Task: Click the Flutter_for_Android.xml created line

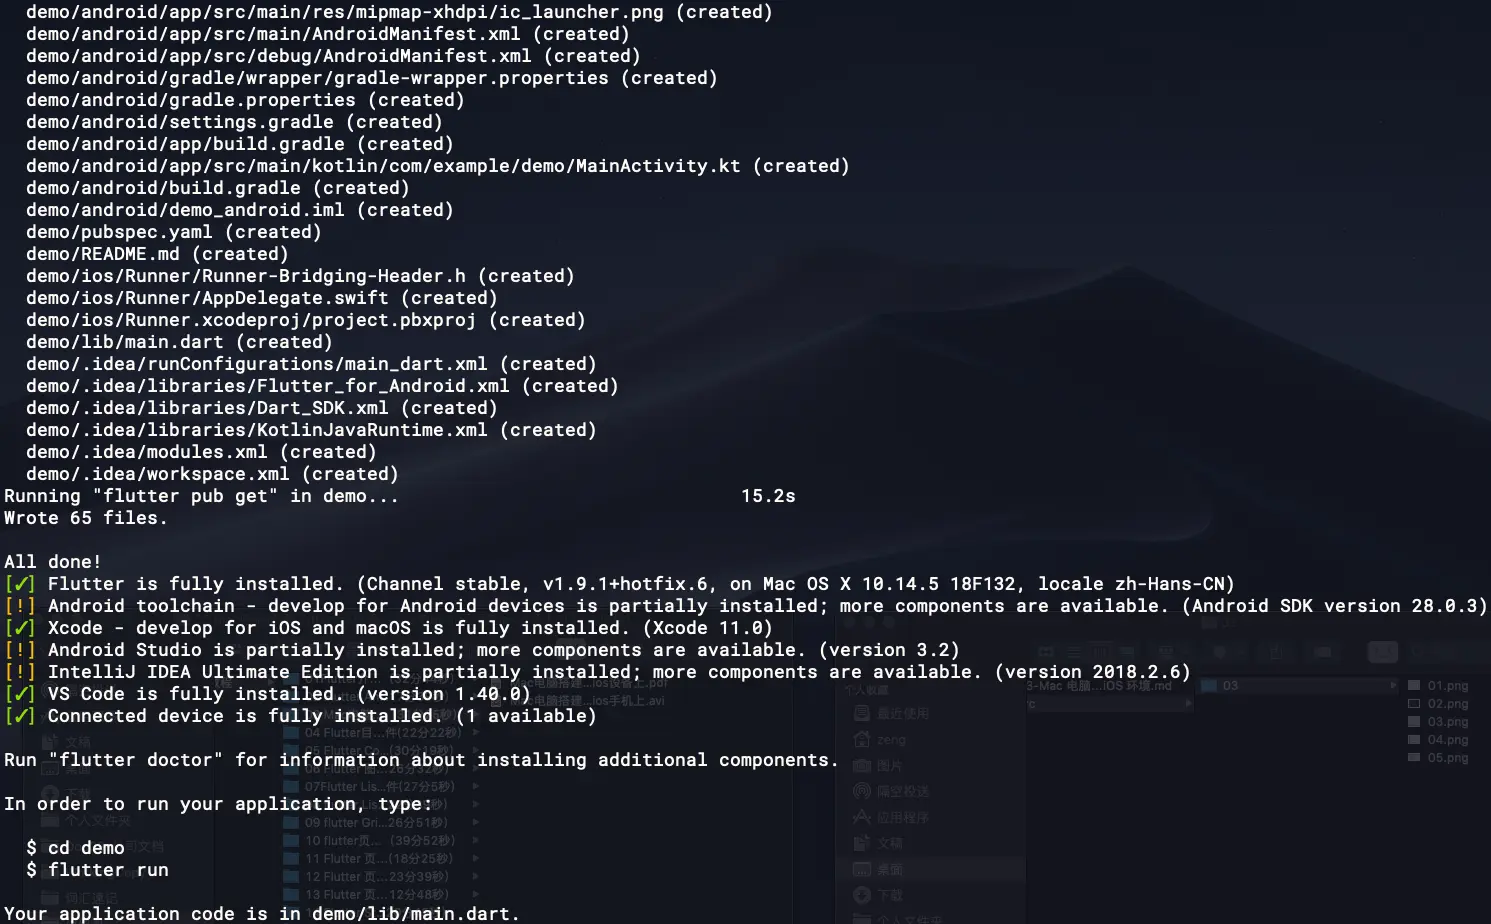Action: (x=322, y=386)
